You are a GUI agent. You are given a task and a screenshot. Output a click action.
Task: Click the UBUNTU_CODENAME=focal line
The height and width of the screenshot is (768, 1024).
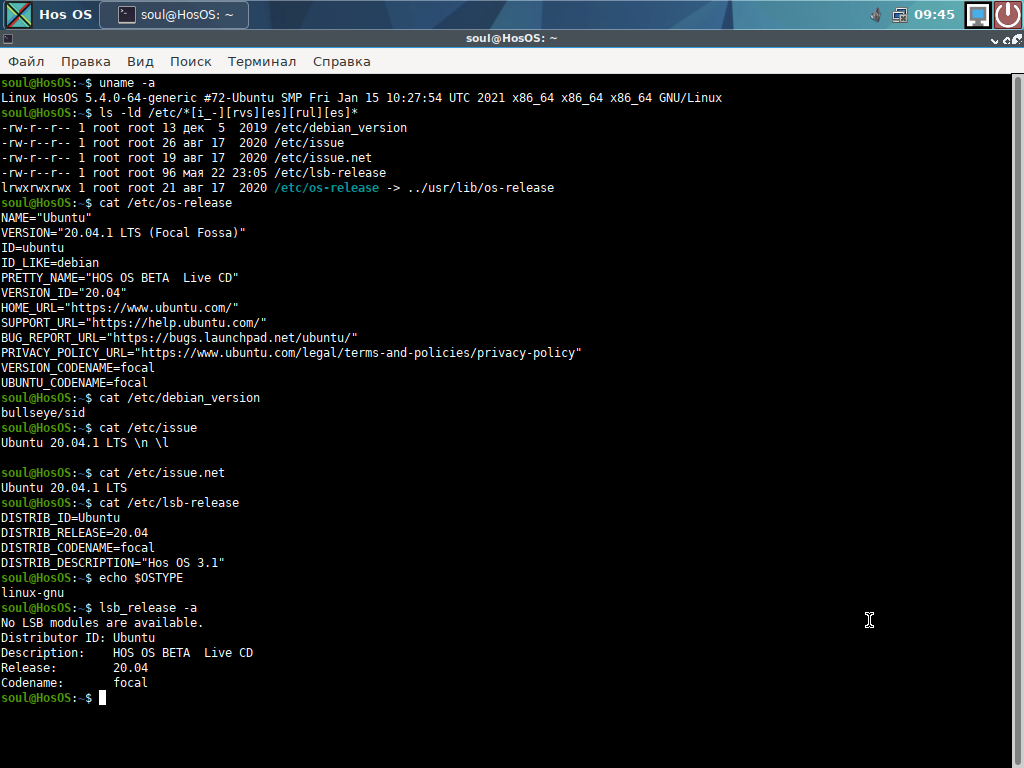tap(74, 383)
